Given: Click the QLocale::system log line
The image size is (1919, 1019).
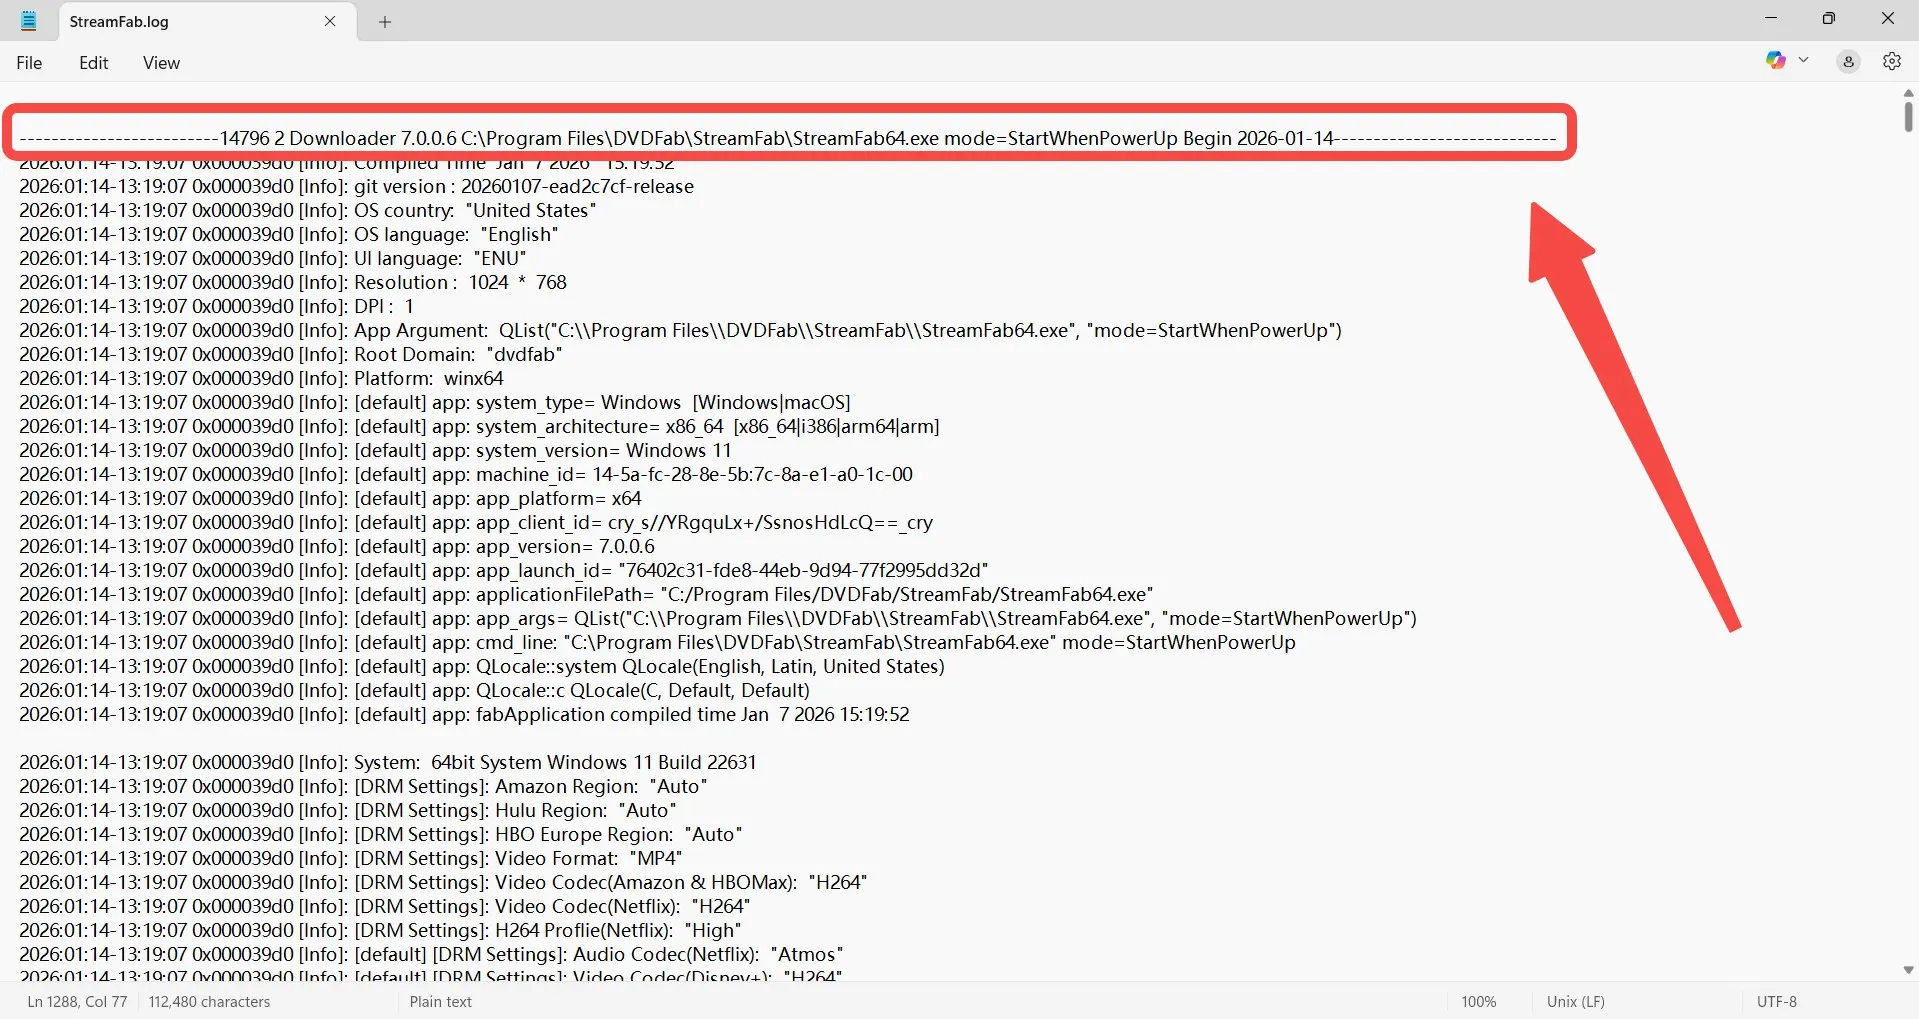Looking at the screenshot, I should tap(482, 667).
